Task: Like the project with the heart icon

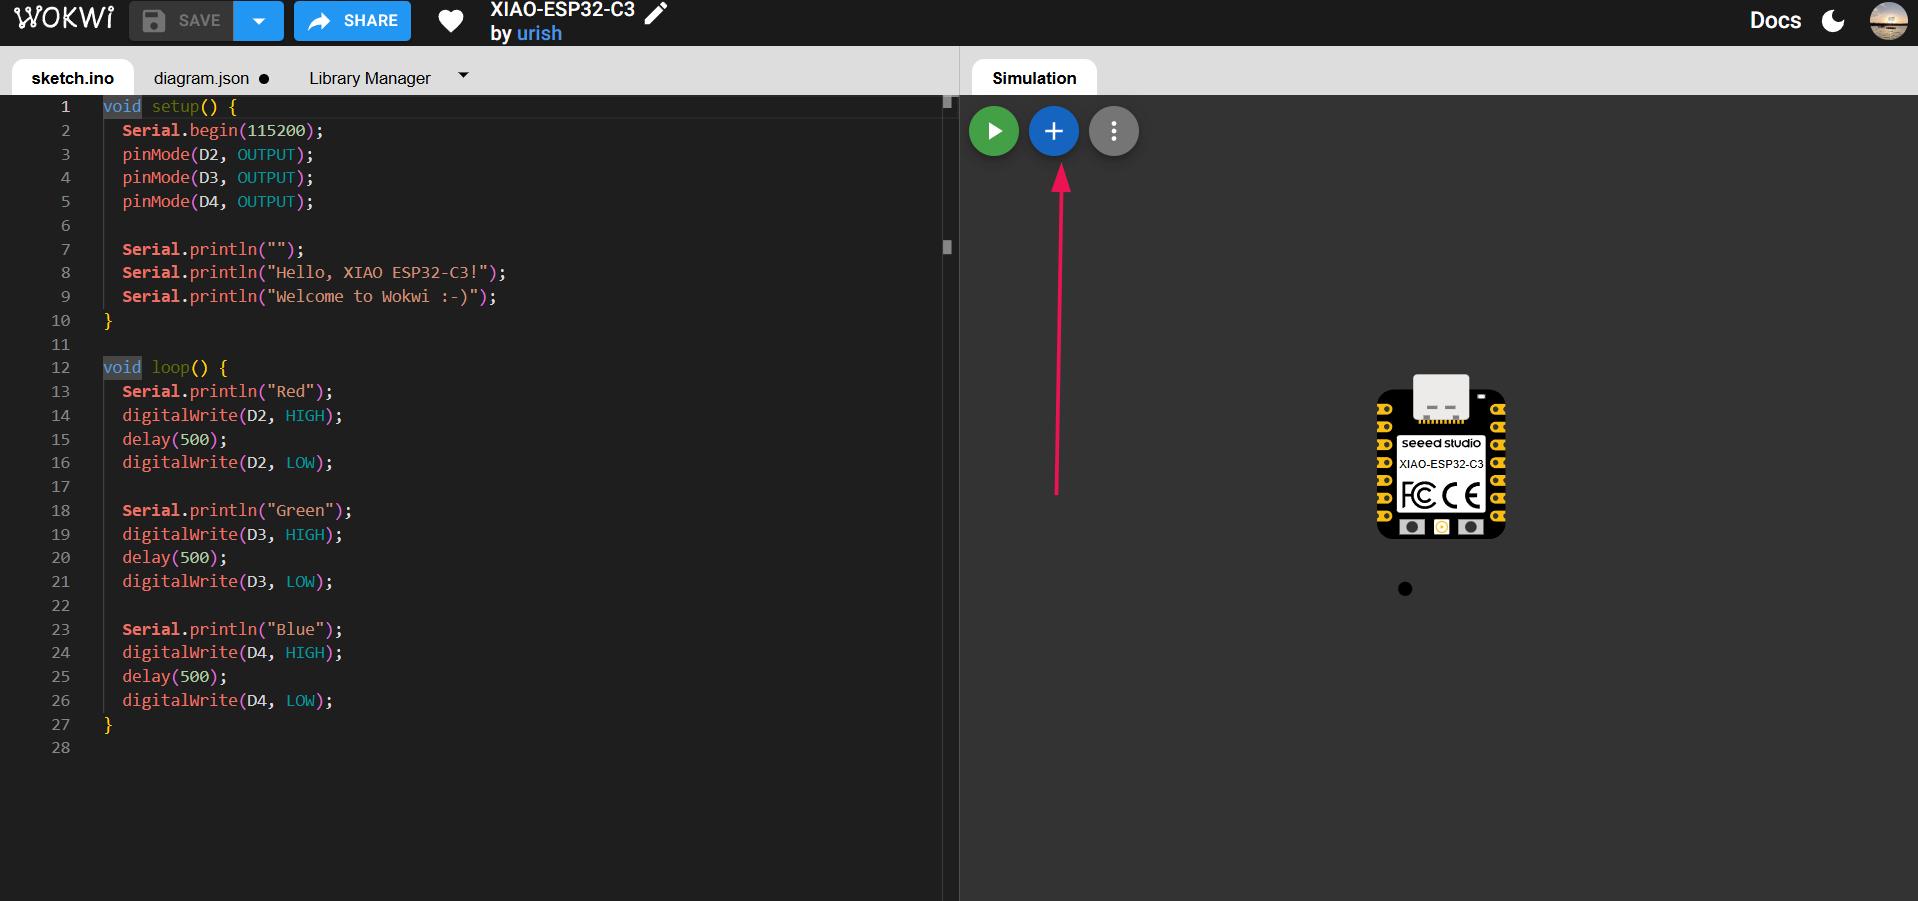Action: pyautogui.click(x=451, y=21)
